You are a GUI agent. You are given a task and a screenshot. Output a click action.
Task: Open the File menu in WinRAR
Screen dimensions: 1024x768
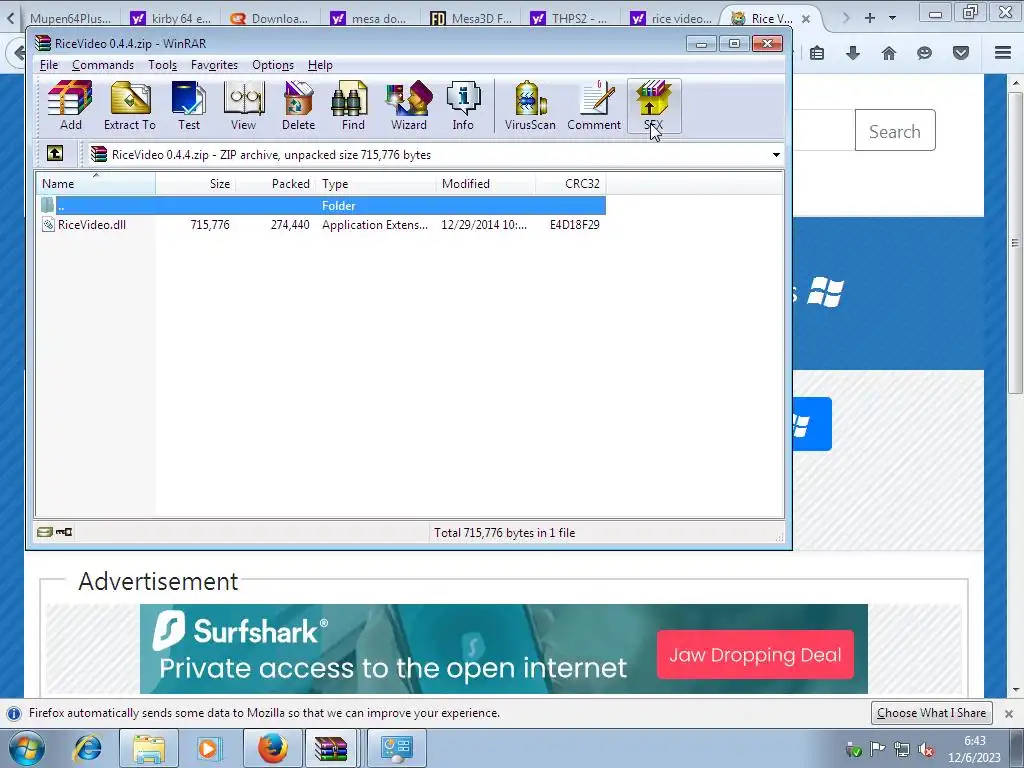49,65
